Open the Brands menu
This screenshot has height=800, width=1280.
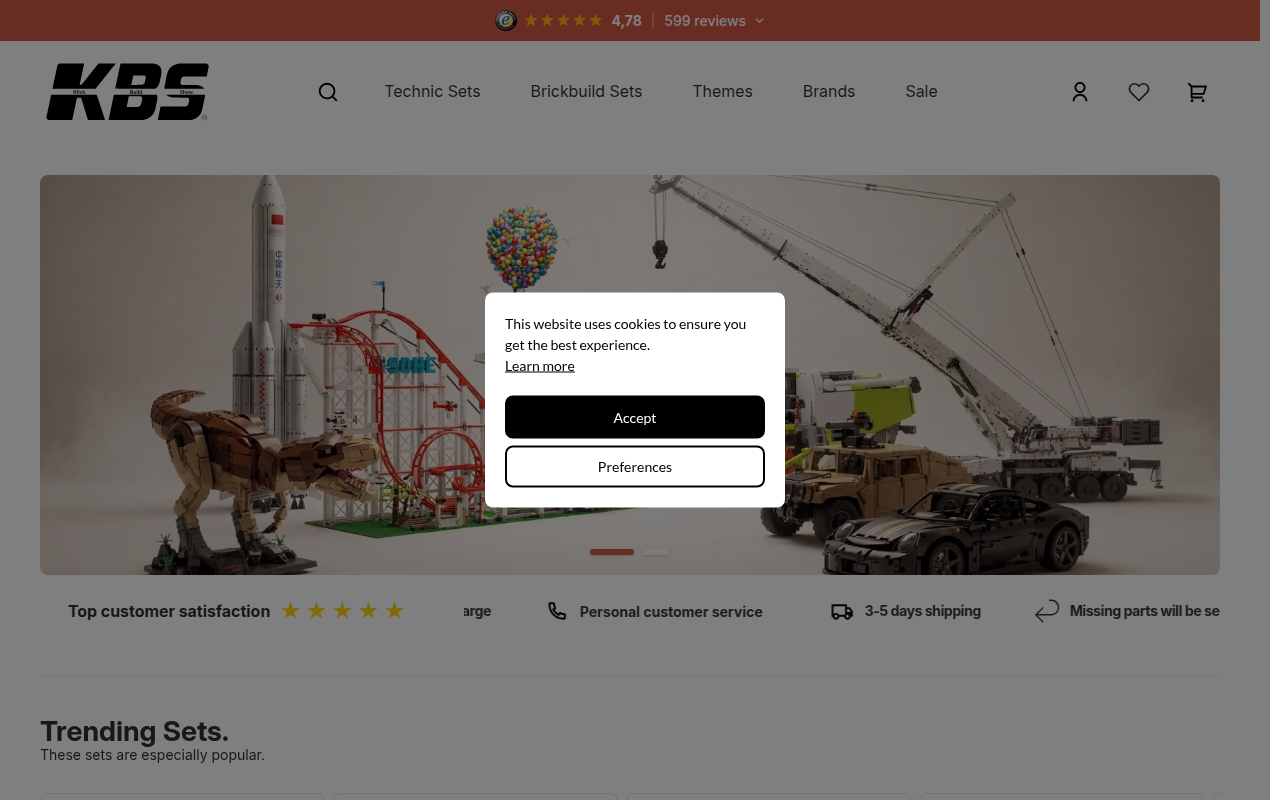click(829, 91)
